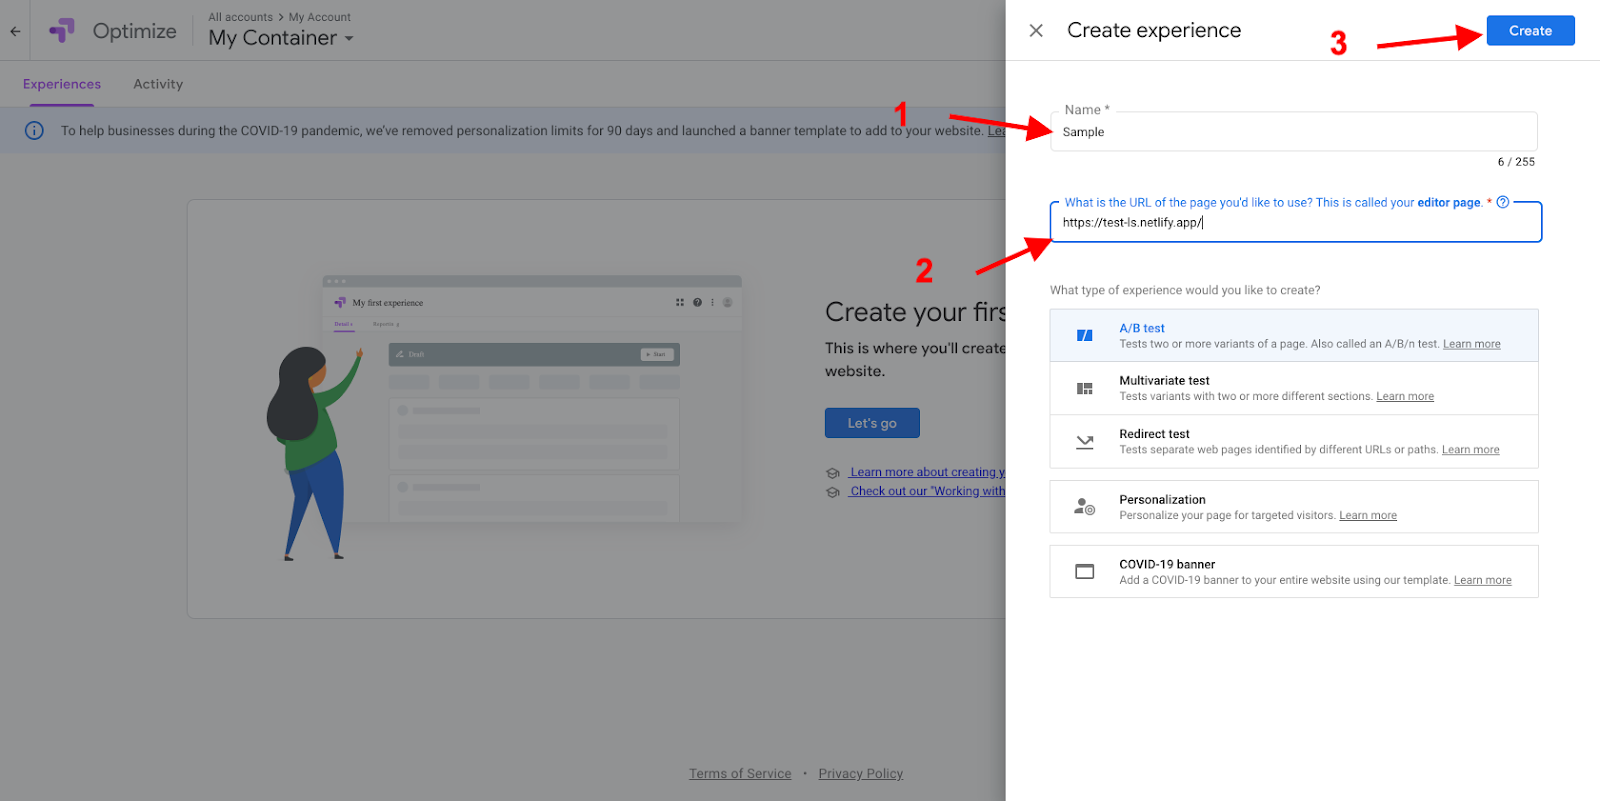Viewport: 1600px width, 801px height.
Task: Click the editor page URL field
Action: [x=1295, y=223]
